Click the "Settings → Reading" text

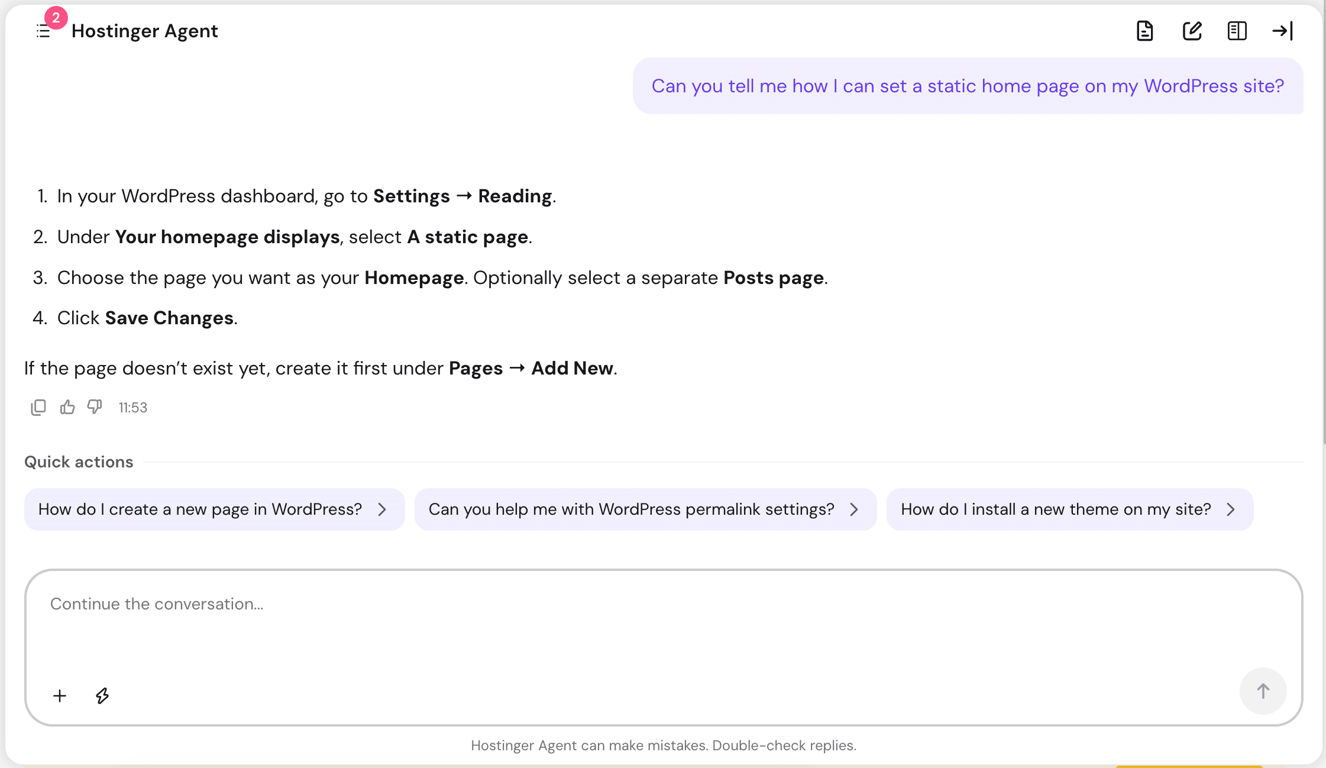[x=462, y=196]
